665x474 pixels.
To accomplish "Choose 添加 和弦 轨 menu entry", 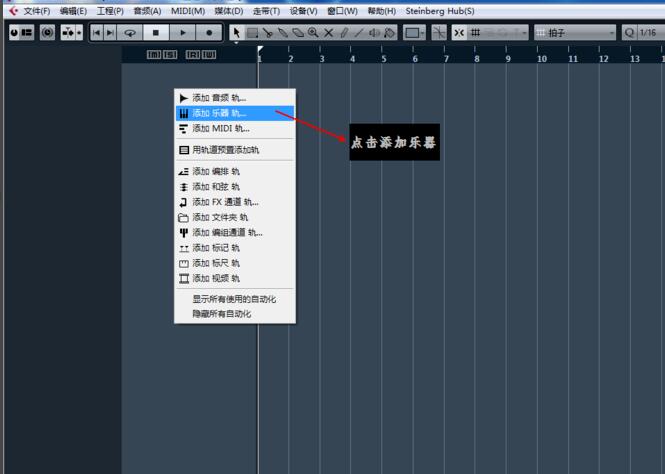I will 235,187.
